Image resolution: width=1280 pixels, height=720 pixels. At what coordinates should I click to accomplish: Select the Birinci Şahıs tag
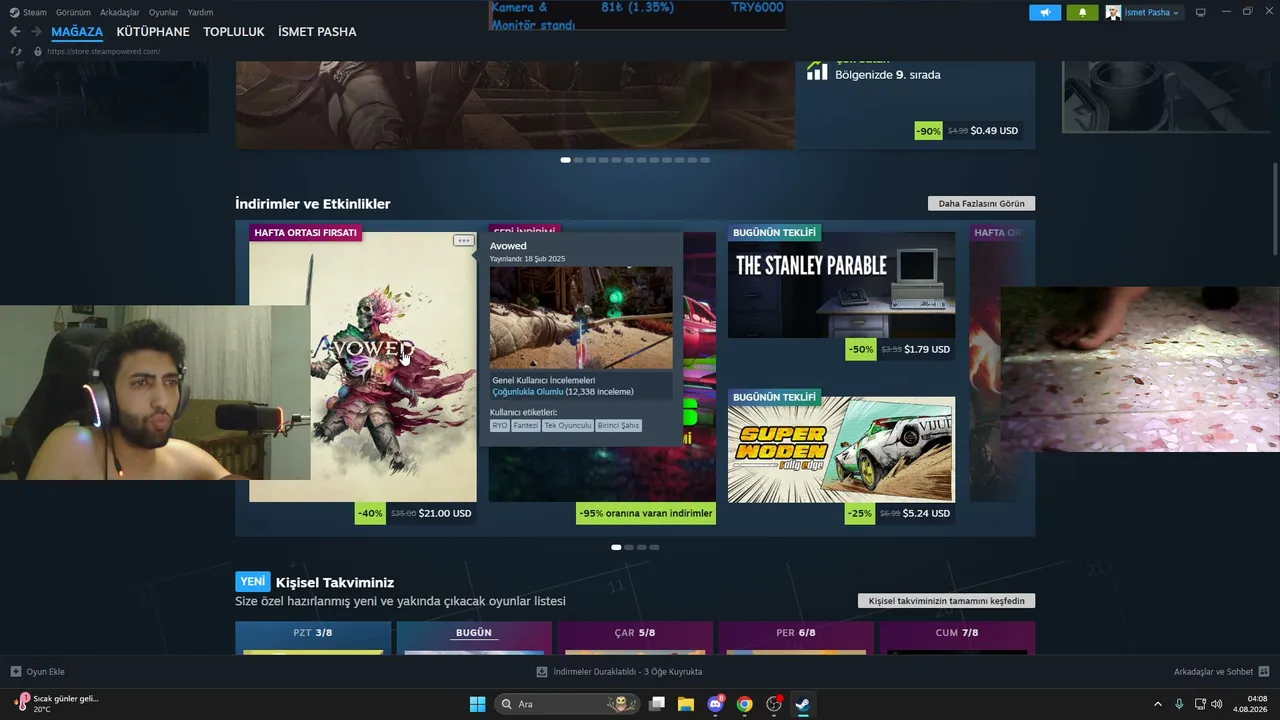point(619,425)
